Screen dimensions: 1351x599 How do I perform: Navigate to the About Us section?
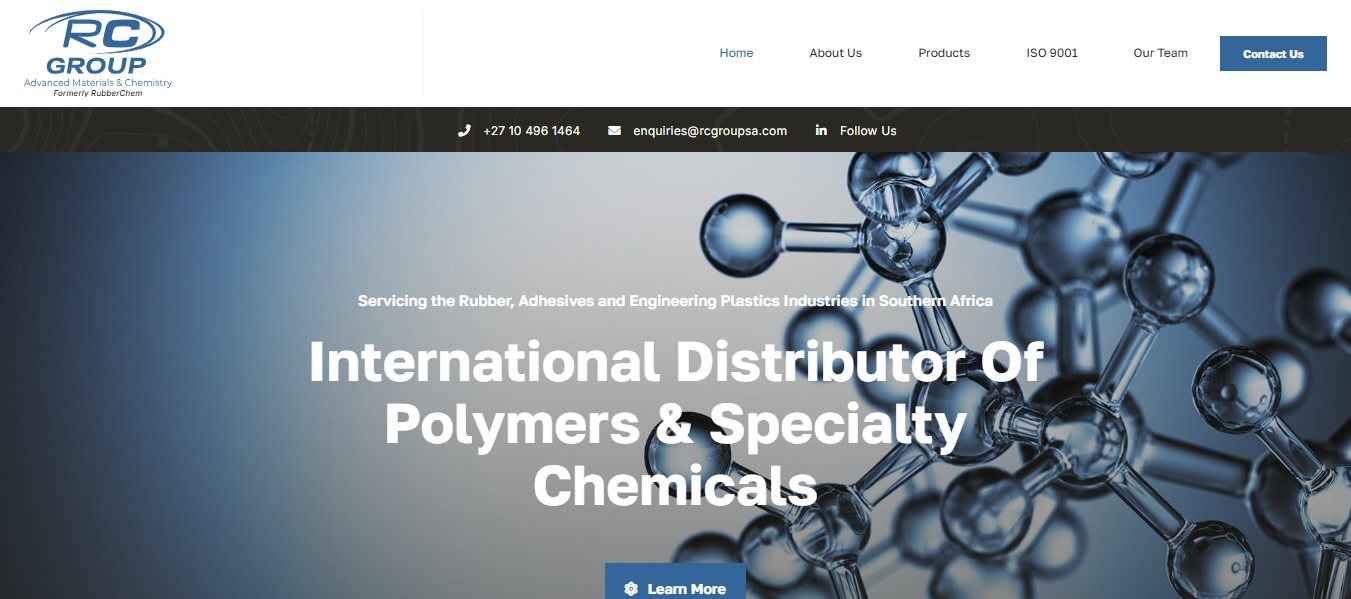click(835, 53)
